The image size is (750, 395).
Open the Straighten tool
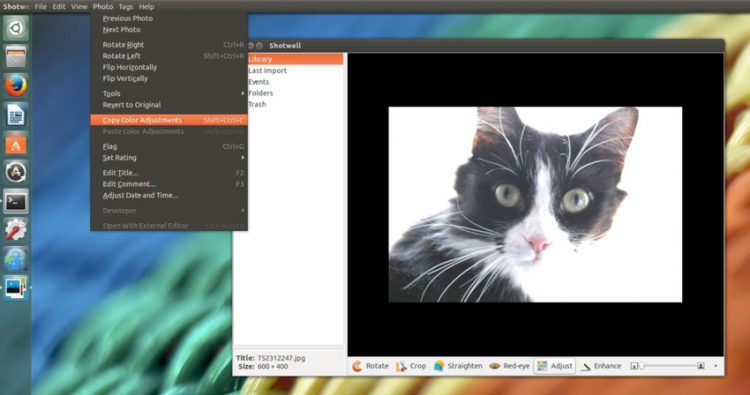[x=458, y=366]
